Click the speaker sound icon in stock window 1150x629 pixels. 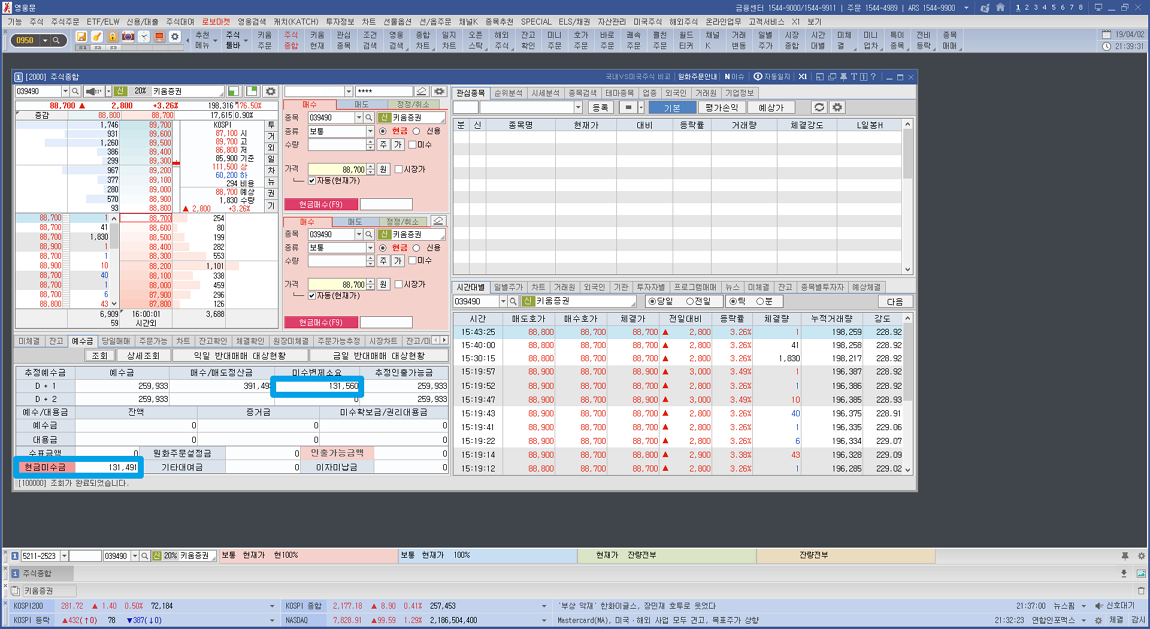click(x=93, y=92)
